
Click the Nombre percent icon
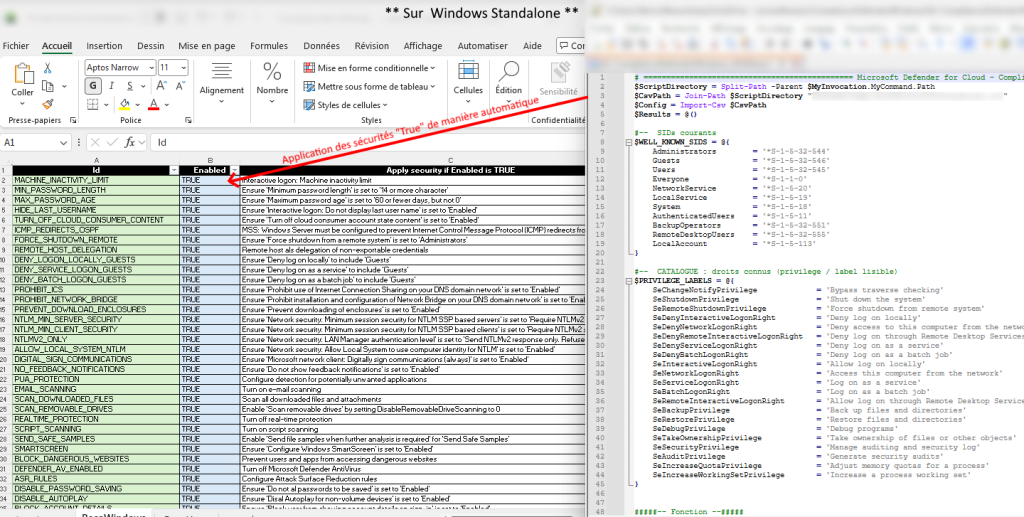click(272, 72)
